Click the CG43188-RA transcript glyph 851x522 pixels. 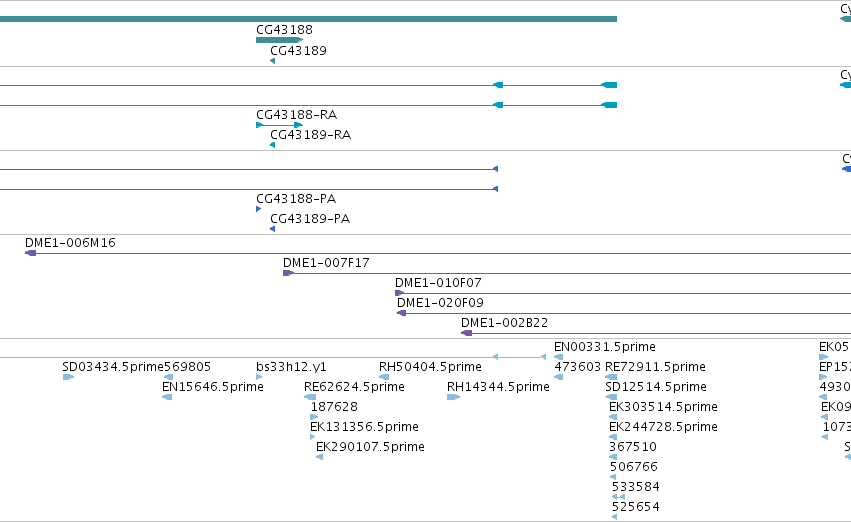280,125
